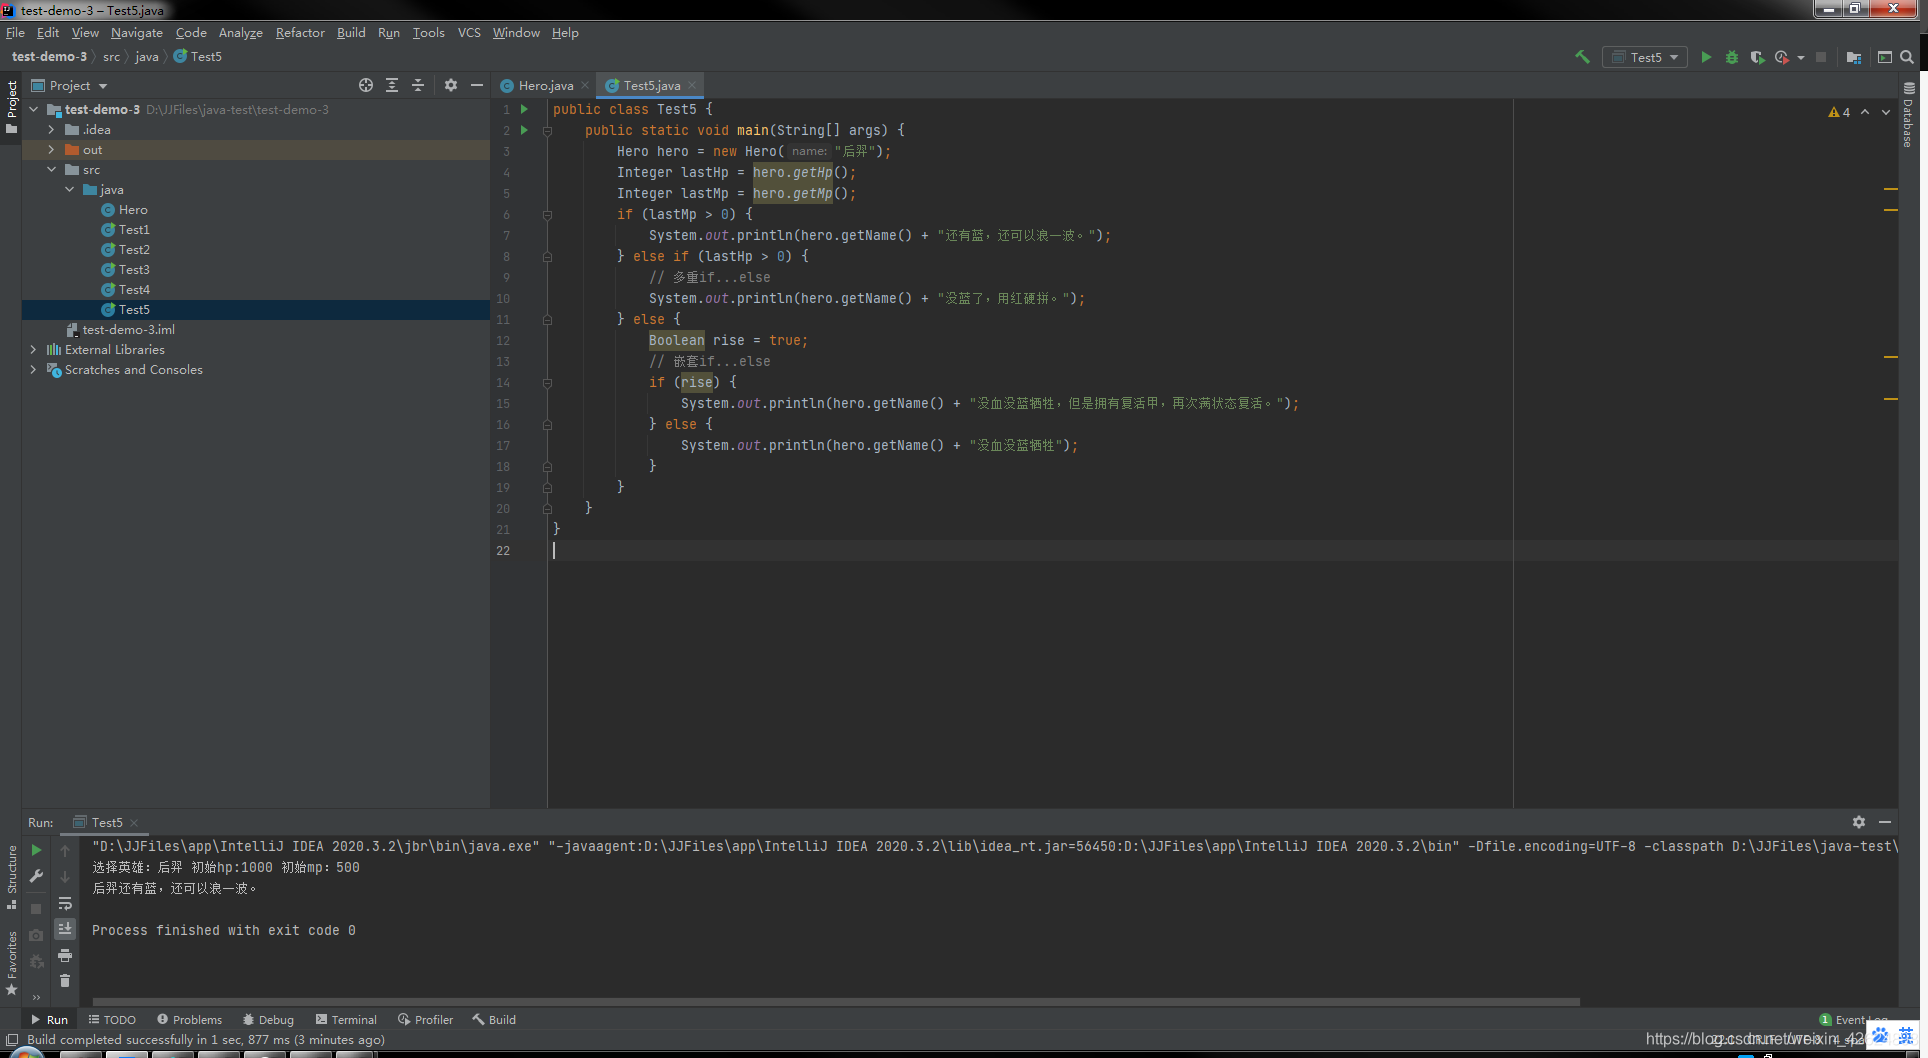Open the Debug tool window
This screenshot has width=1928, height=1058.
click(268, 1019)
